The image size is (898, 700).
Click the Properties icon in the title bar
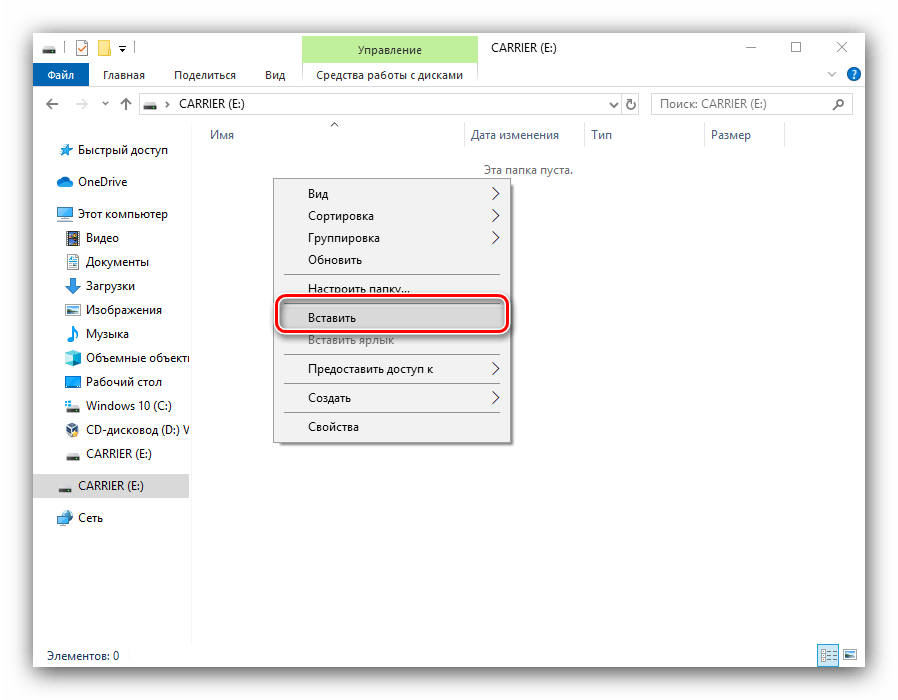click(x=82, y=48)
